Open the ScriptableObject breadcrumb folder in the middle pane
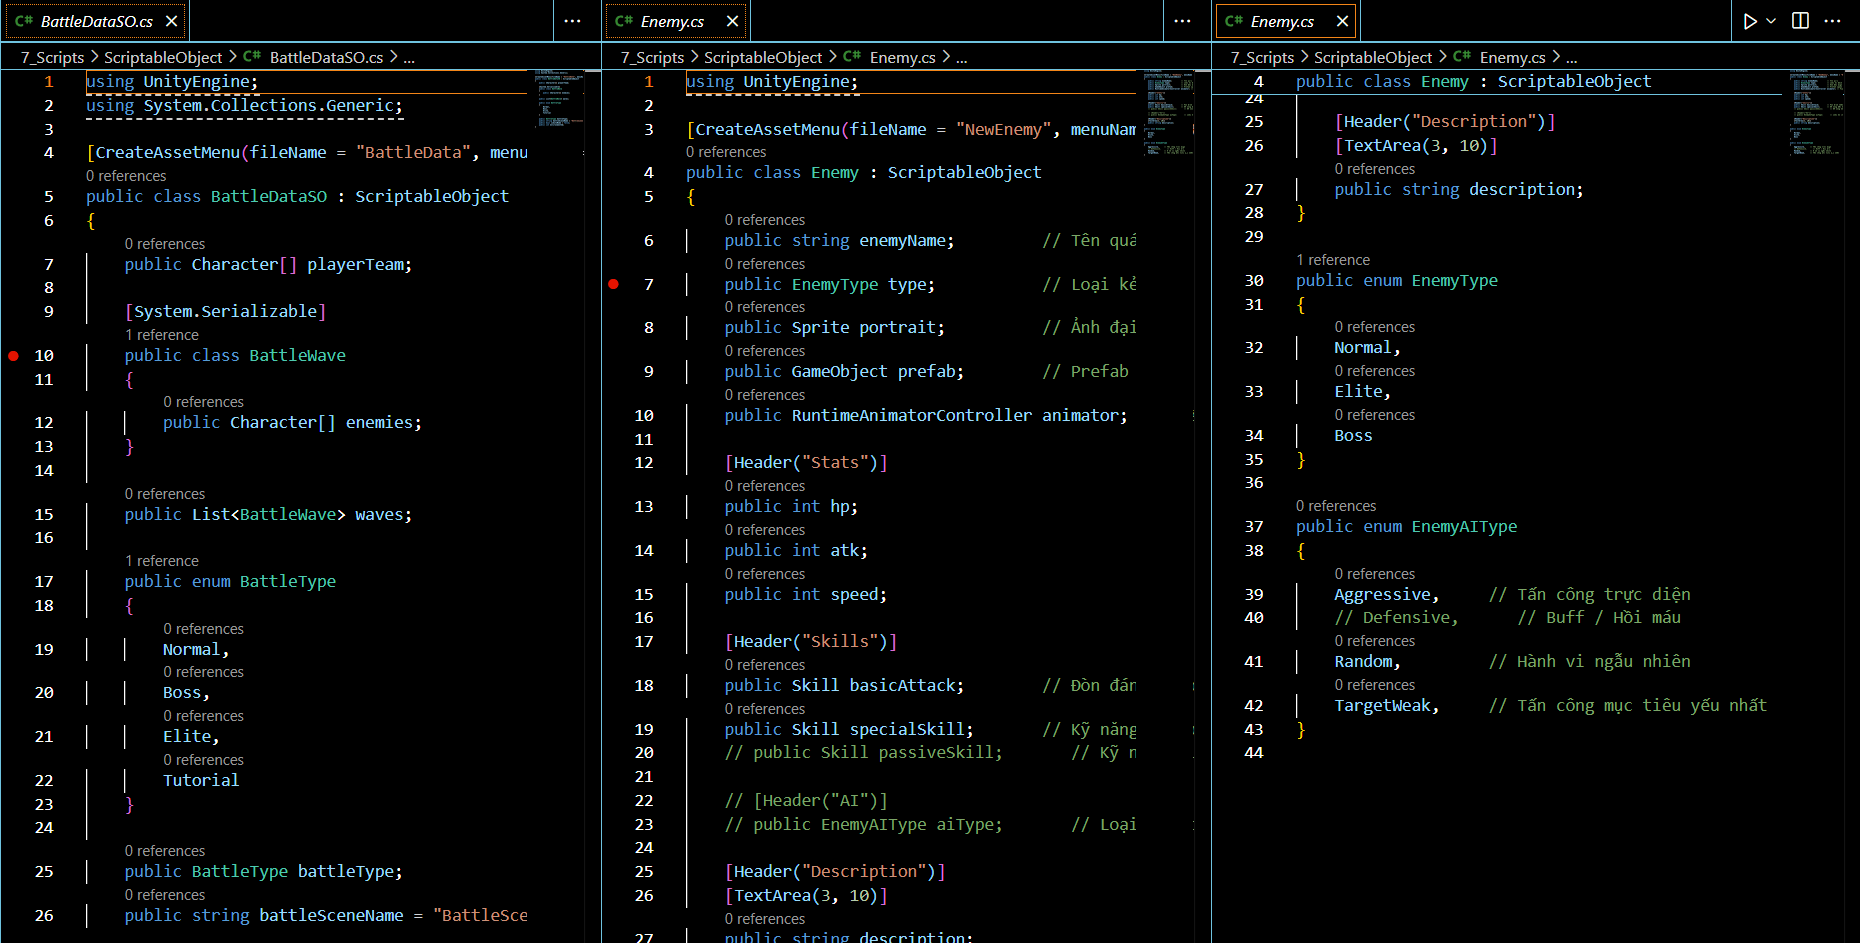Image resolution: width=1860 pixels, height=943 pixels. 762,58
